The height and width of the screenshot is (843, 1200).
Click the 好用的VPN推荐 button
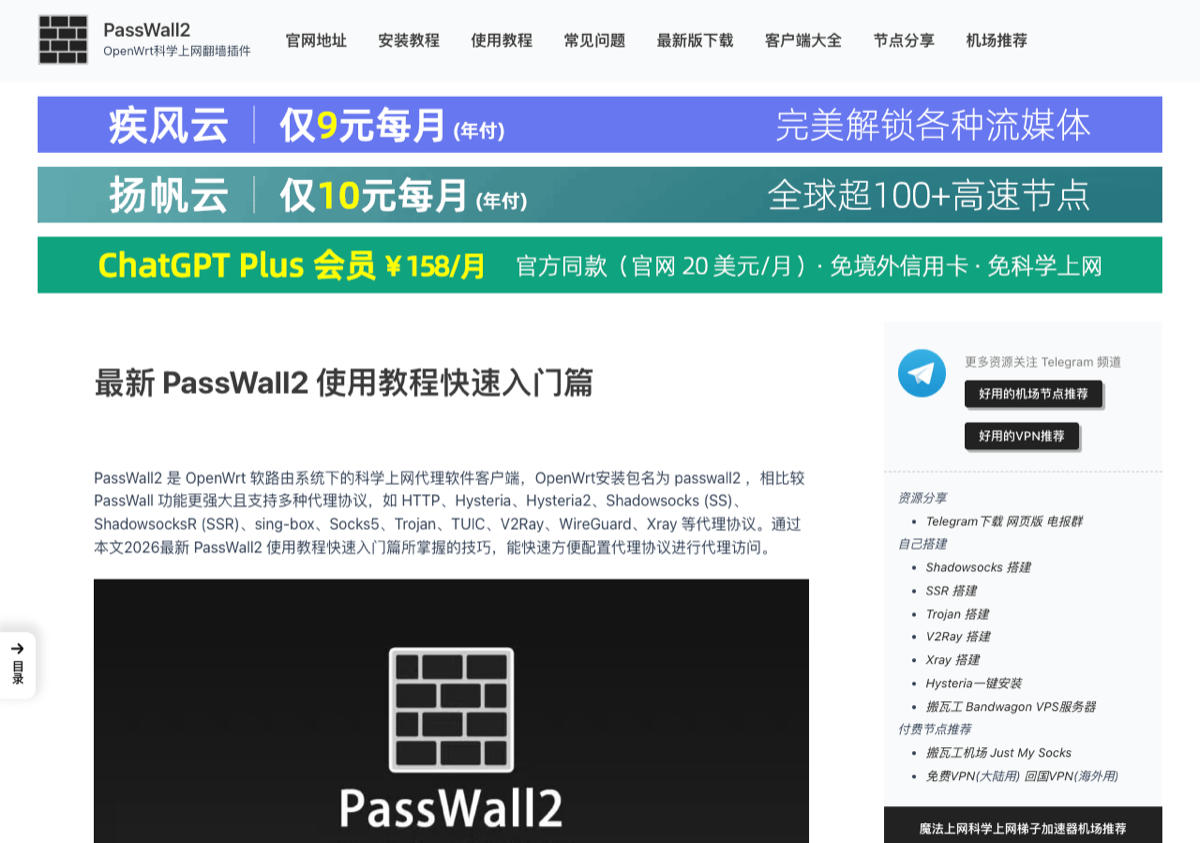(x=1021, y=436)
